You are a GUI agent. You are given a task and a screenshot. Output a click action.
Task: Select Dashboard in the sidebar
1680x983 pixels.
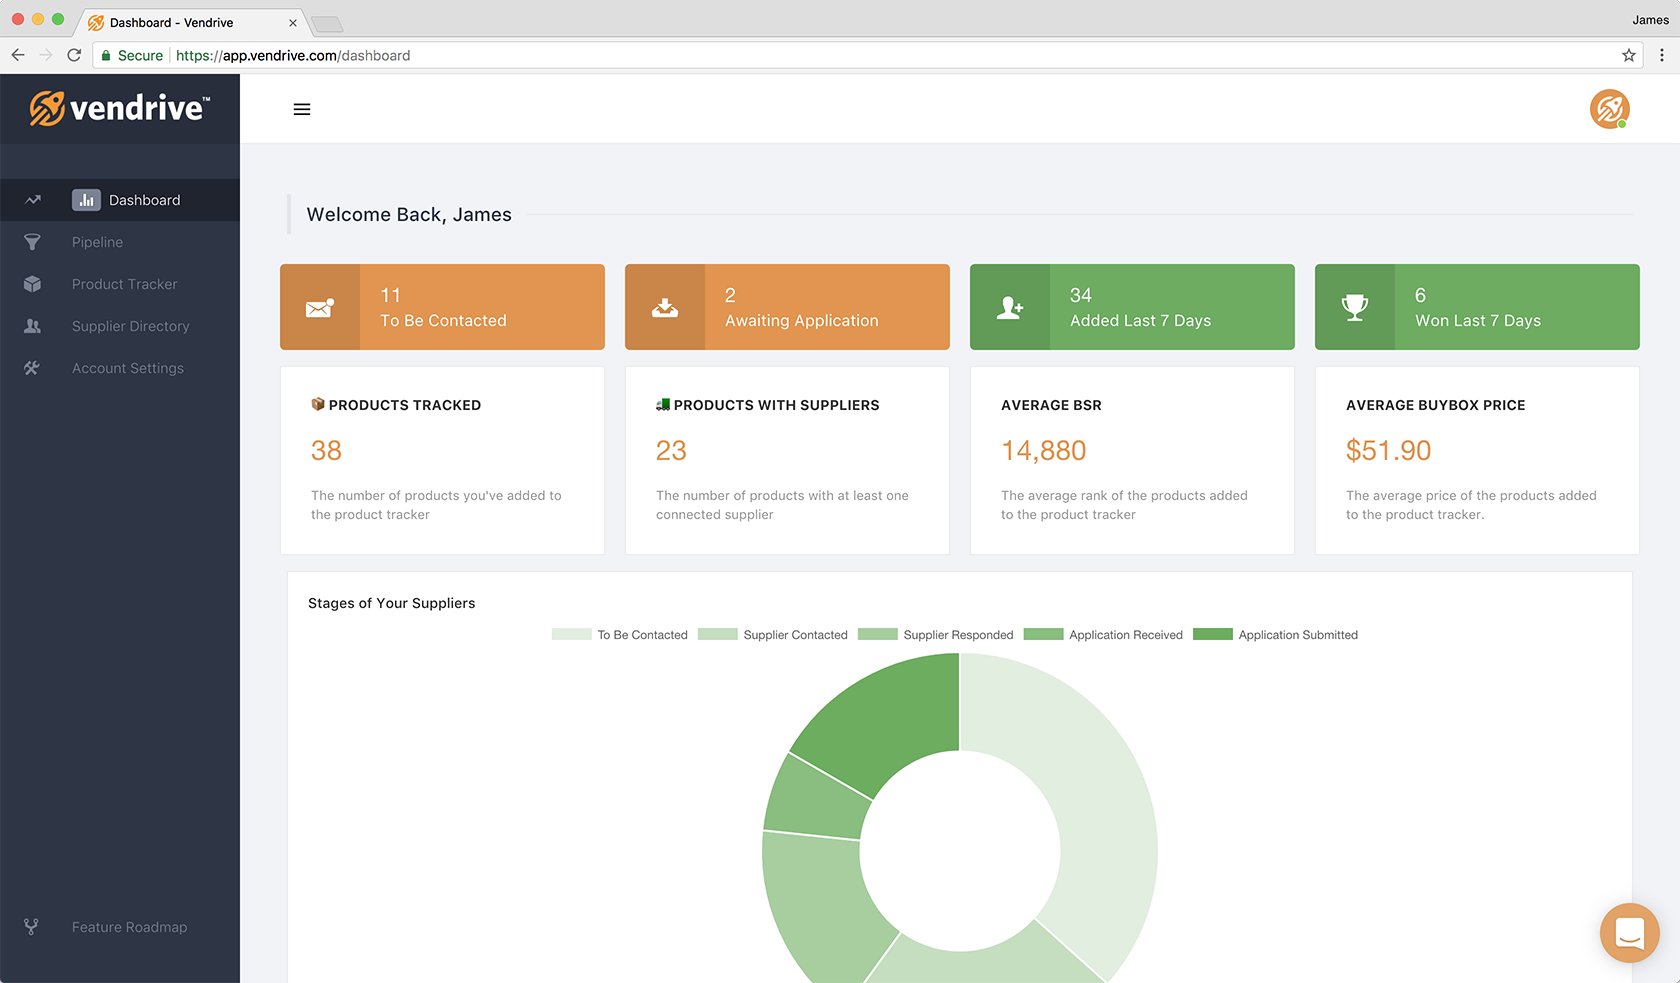[x=144, y=200]
